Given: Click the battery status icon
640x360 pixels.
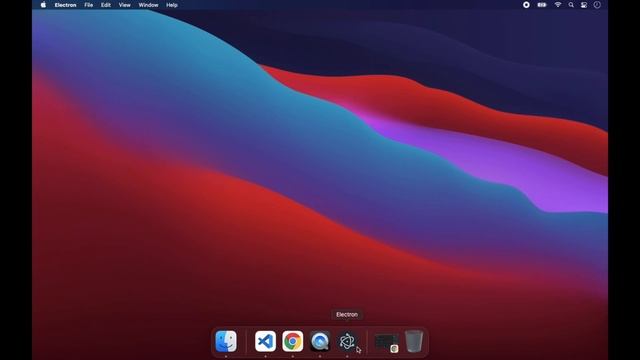Looking at the screenshot, I should pos(542,5).
